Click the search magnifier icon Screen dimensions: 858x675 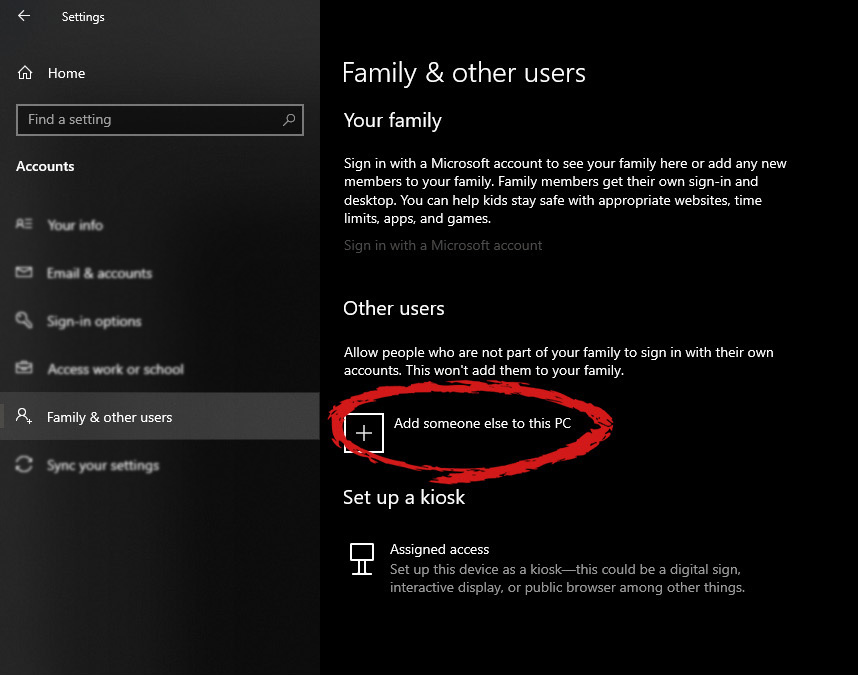(289, 119)
